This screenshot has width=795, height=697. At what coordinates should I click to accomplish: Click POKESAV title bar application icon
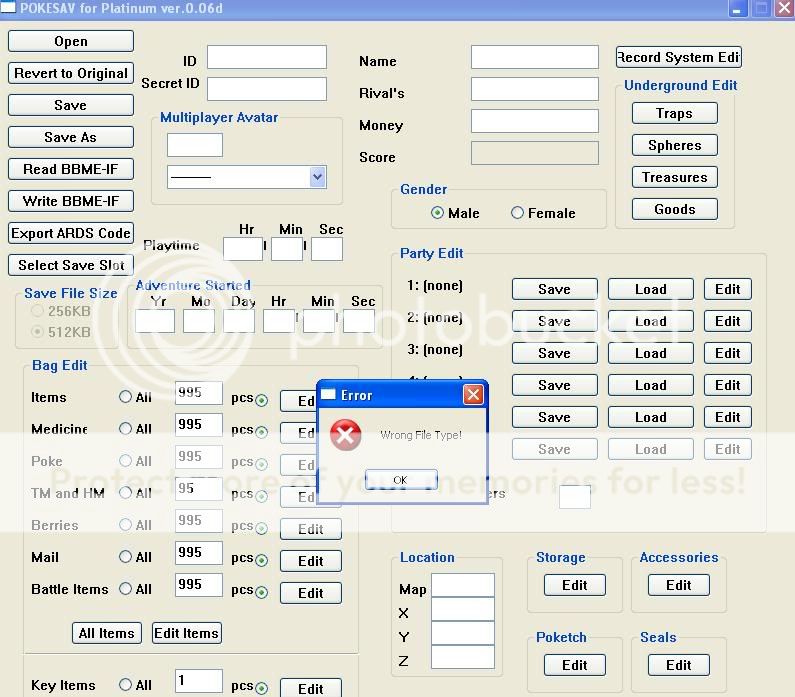pyautogui.click(x=8, y=7)
